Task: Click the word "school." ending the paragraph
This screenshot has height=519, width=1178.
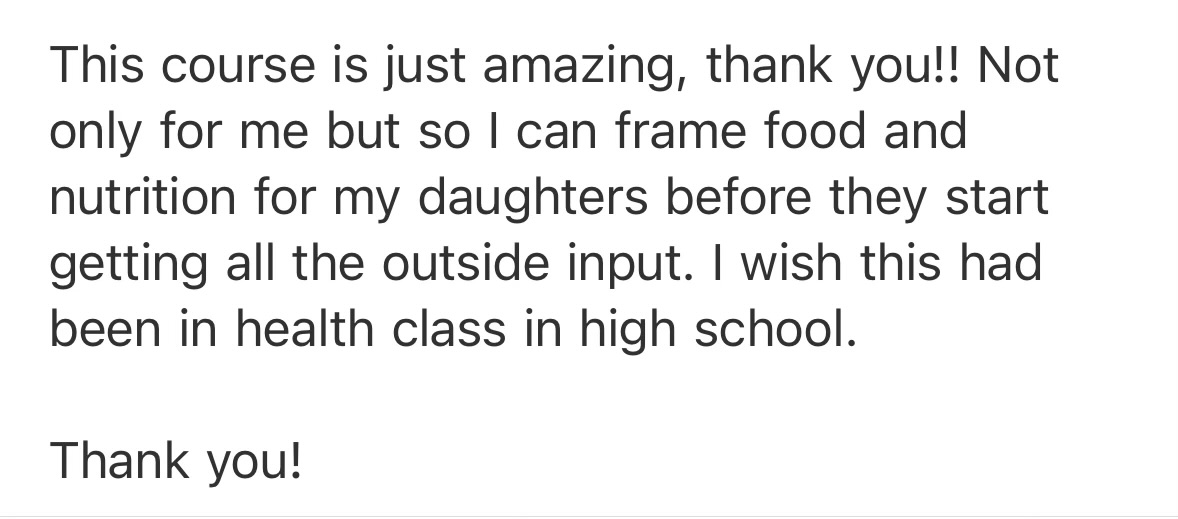Action: point(775,330)
